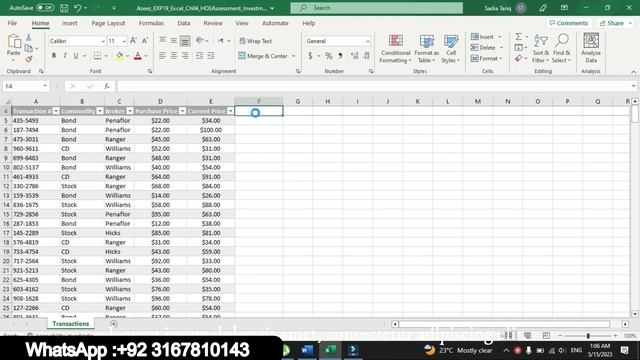Open Find & Select menu

[562, 49]
